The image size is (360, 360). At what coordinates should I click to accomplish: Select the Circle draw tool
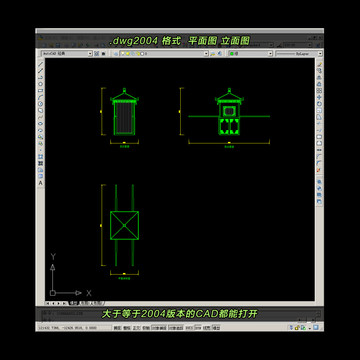pos(41,104)
